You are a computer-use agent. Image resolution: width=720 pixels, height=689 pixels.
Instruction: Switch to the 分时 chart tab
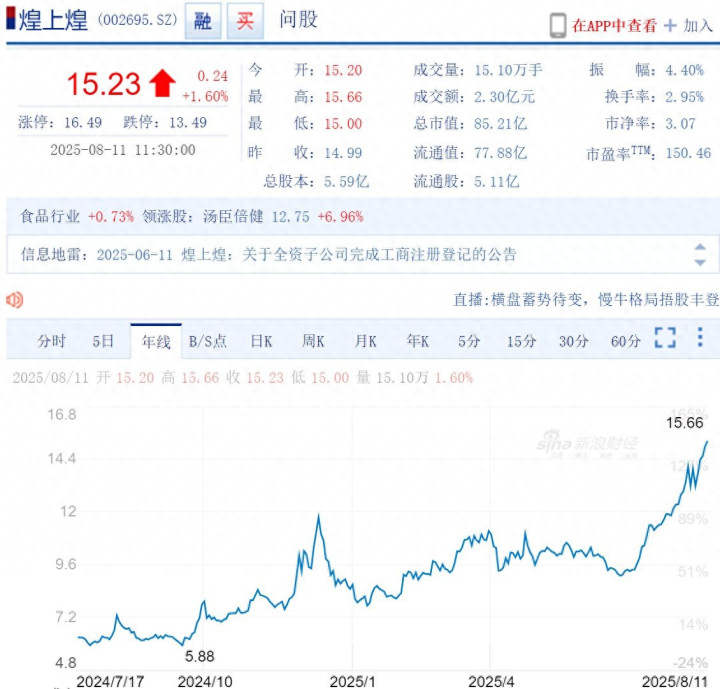pos(51,341)
